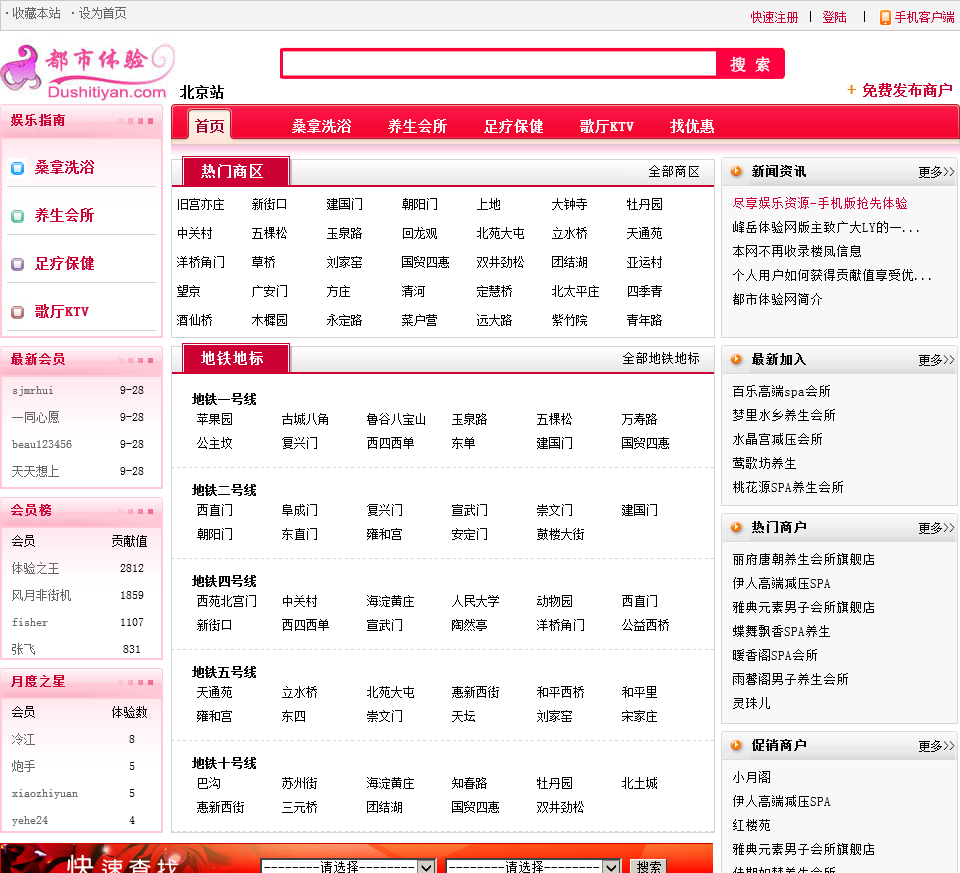Open news item 尽享娱乐资源-手机版抢先体验
The height and width of the screenshot is (873, 960).
820,203
